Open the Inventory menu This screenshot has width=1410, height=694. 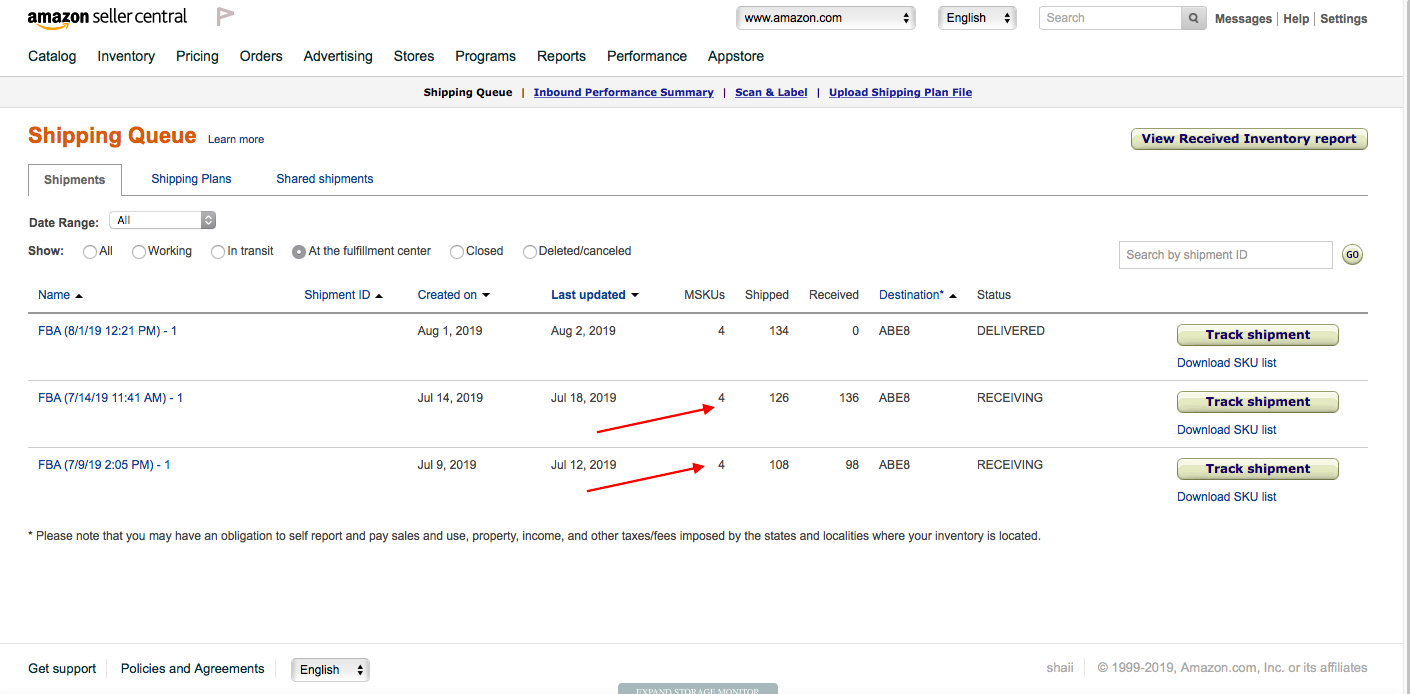pyautogui.click(x=126, y=56)
